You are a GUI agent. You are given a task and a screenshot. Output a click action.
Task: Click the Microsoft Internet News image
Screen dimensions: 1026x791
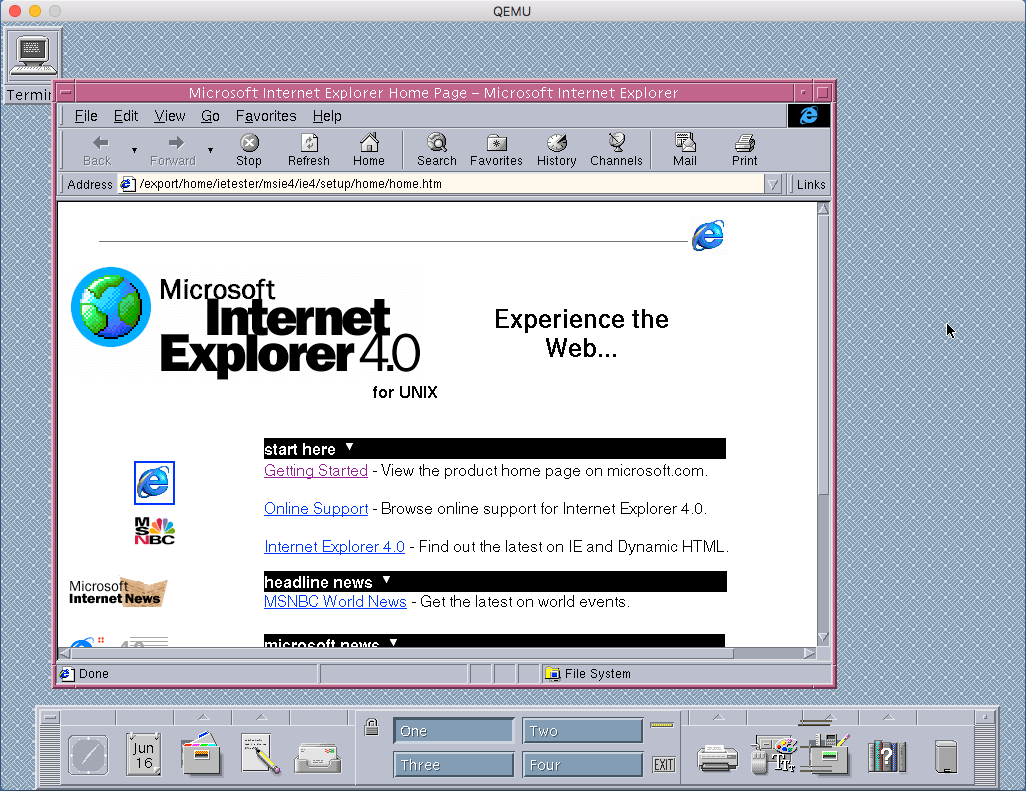point(118,592)
